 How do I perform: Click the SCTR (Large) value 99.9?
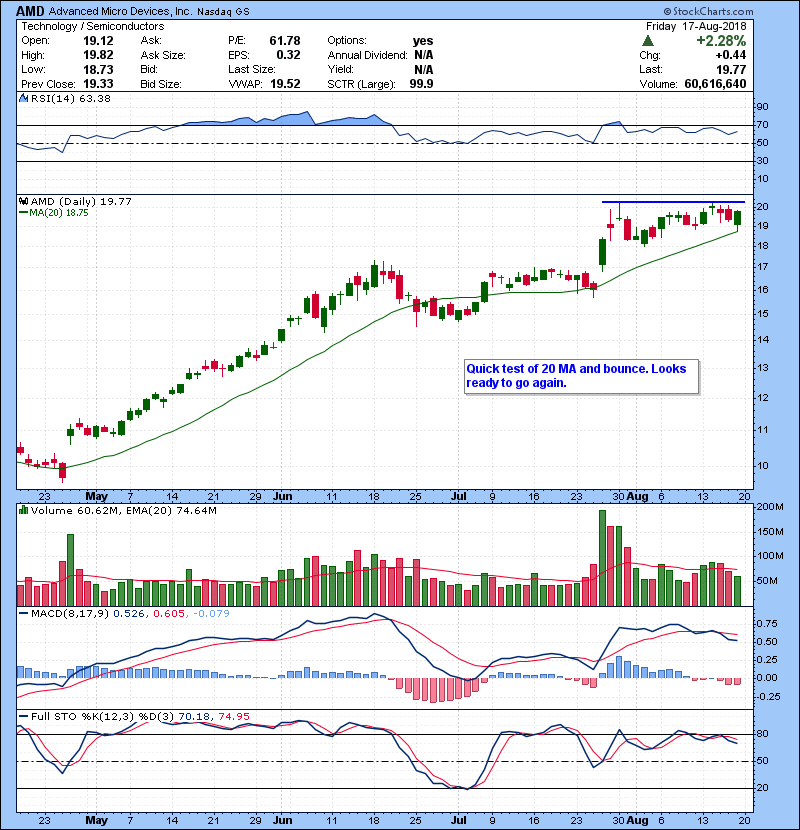421,84
